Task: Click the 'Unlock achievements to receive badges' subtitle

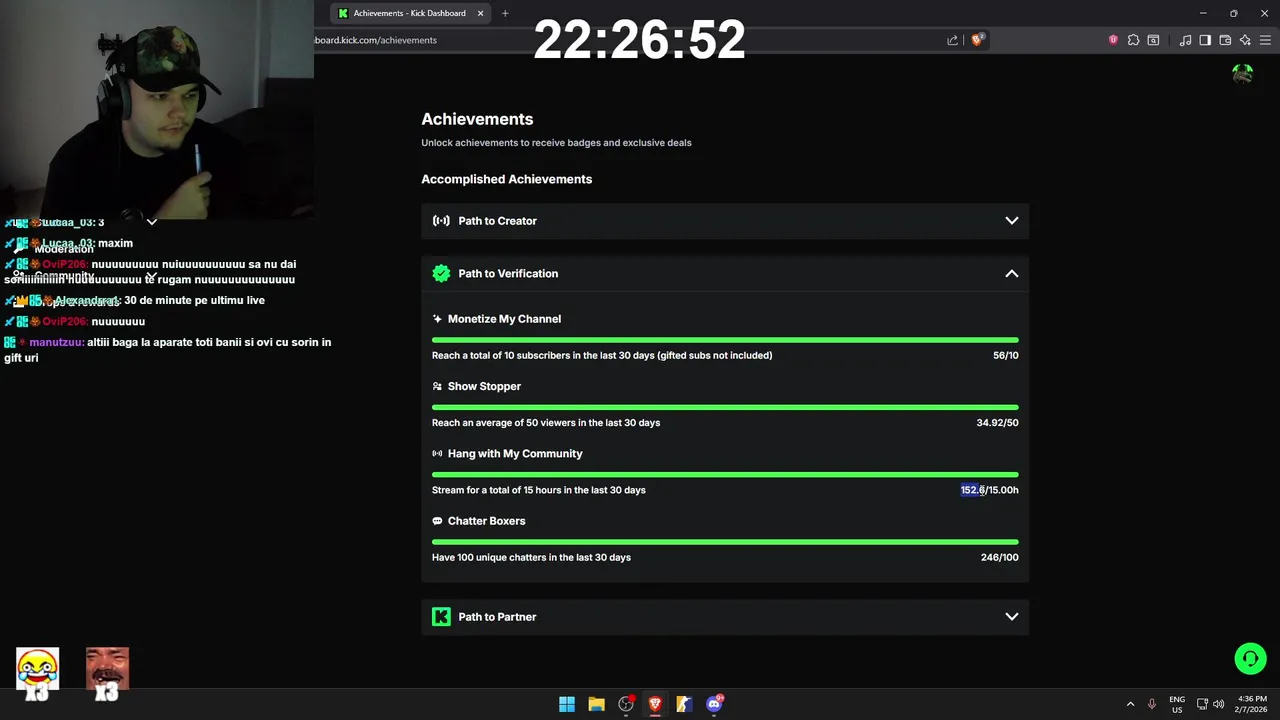Action: pyautogui.click(x=556, y=143)
